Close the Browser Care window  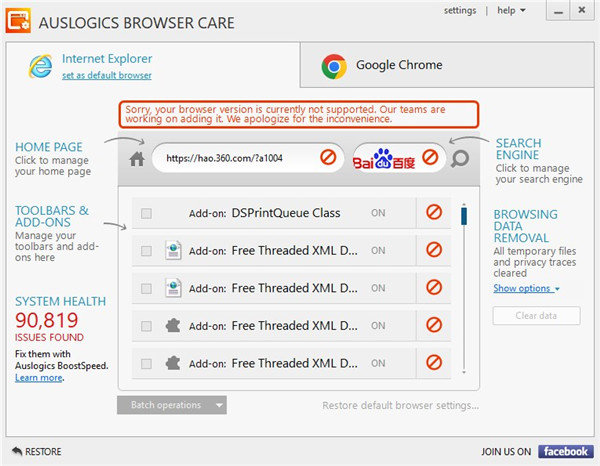[x=582, y=11]
